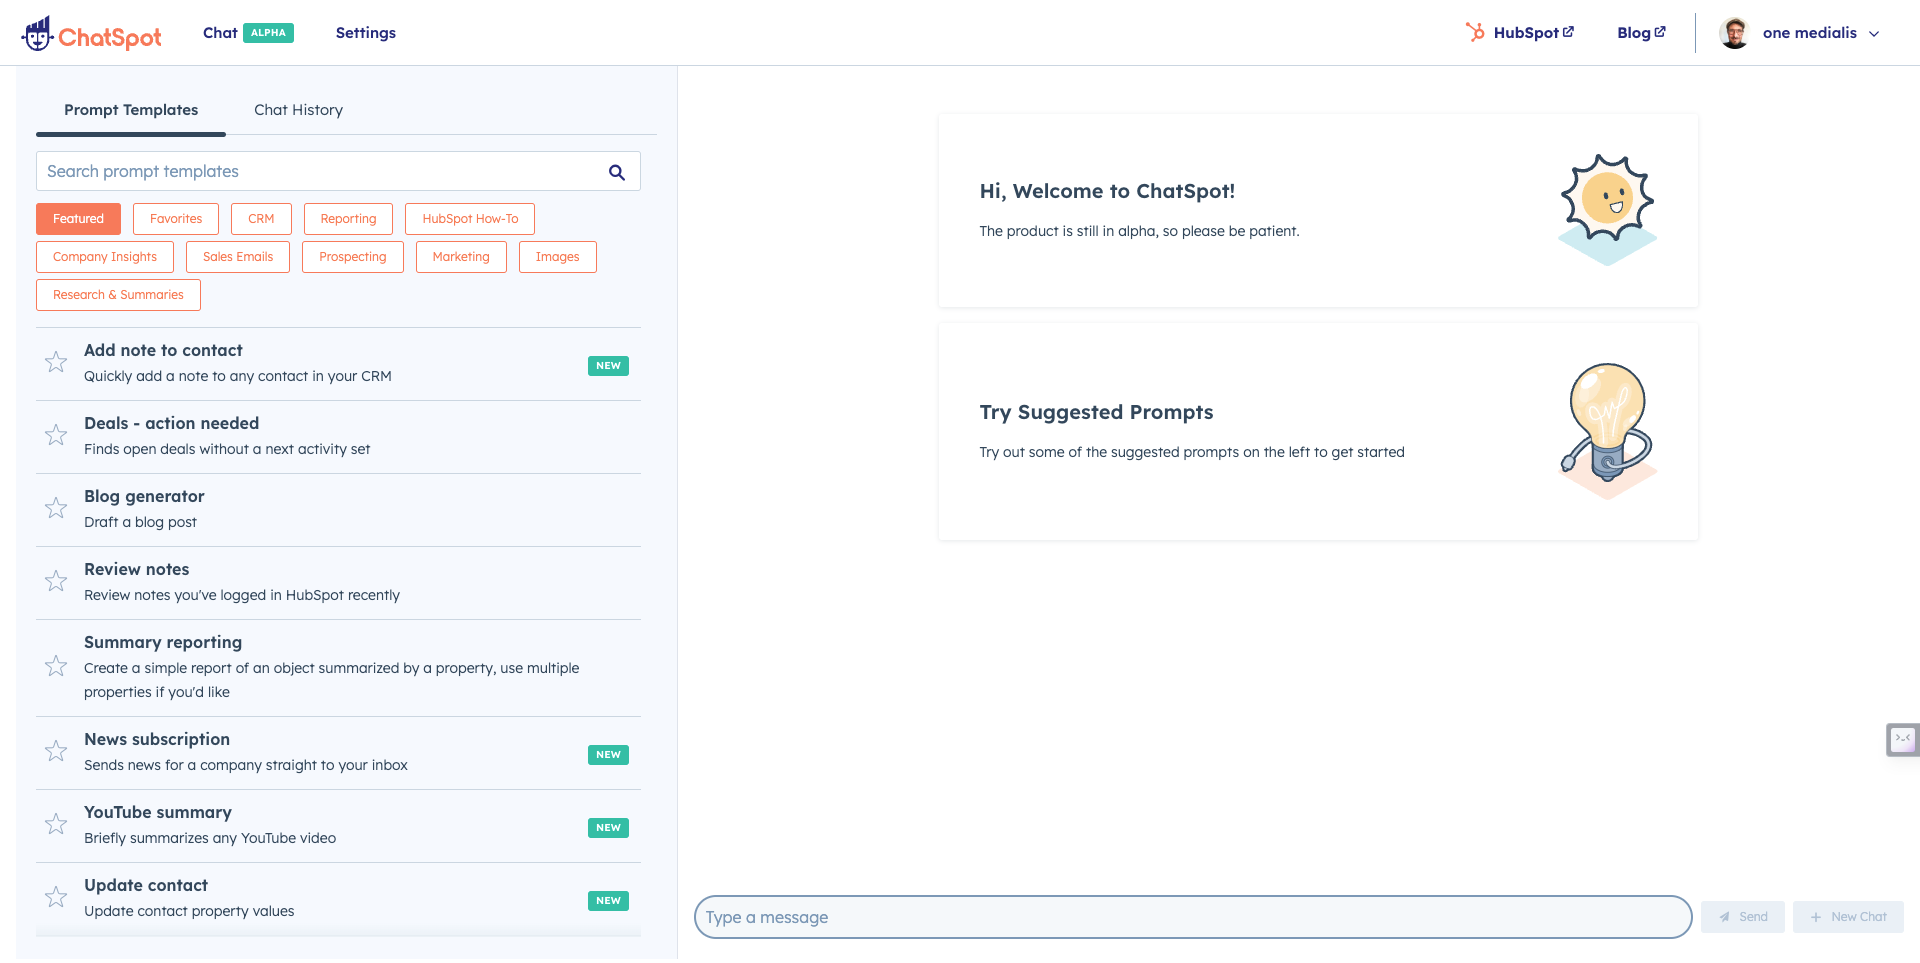This screenshot has height=963, width=1920.
Task: Open the HubSpot external link
Action: click(x=1520, y=33)
